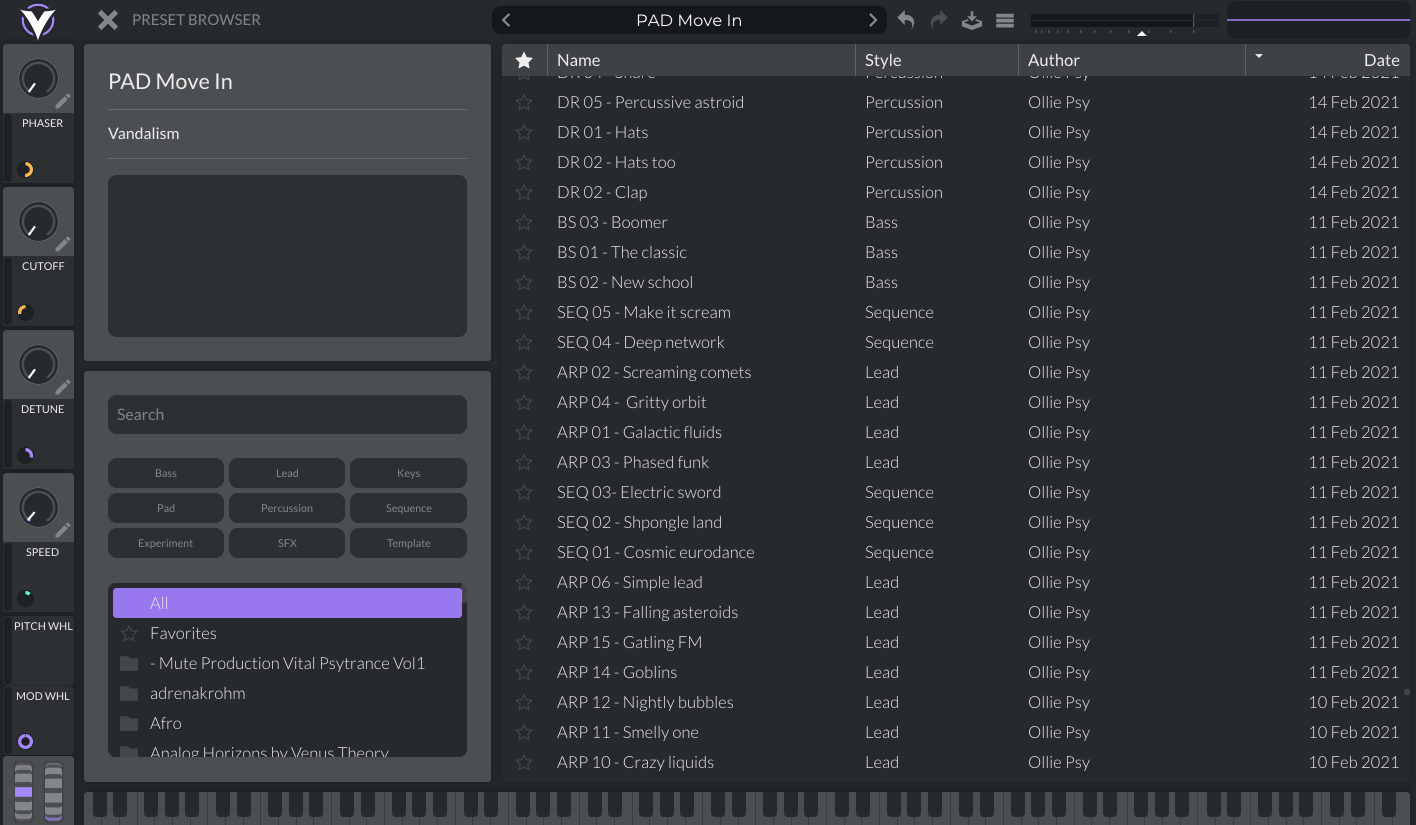Click the sort direction triangle above the Date column
The height and width of the screenshot is (825, 1416).
[1259, 58]
